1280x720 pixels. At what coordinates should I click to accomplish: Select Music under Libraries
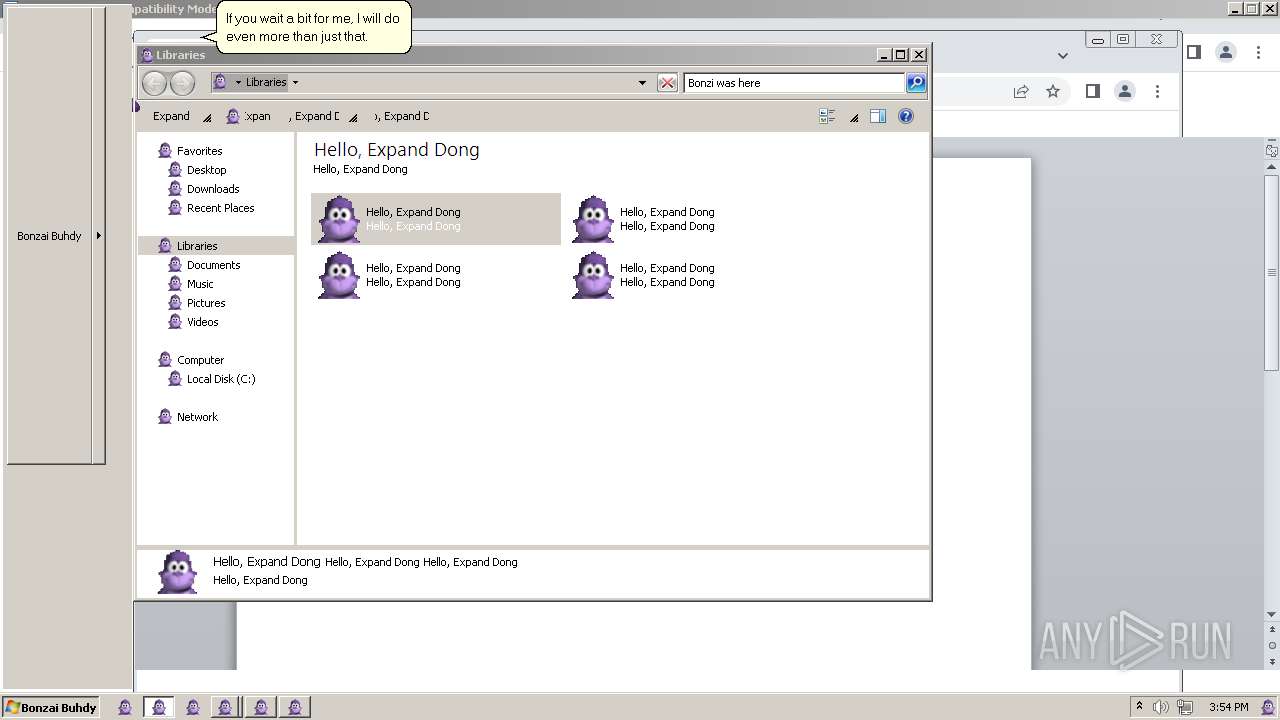(200, 284)
